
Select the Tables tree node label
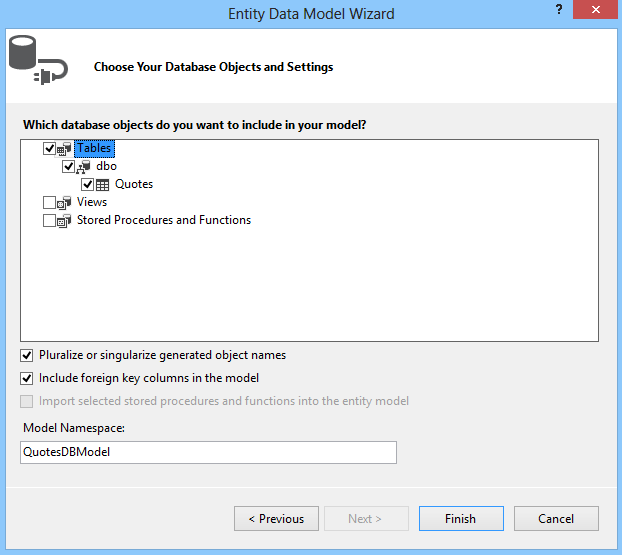94,148
